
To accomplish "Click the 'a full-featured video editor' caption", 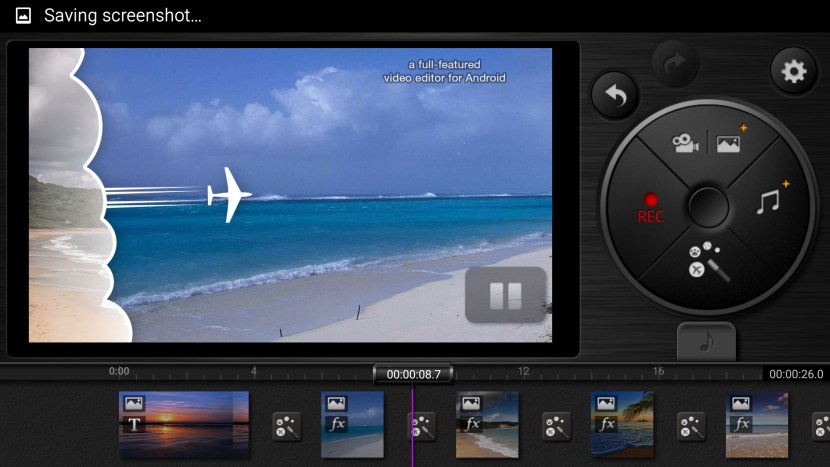I will point(444,71).
